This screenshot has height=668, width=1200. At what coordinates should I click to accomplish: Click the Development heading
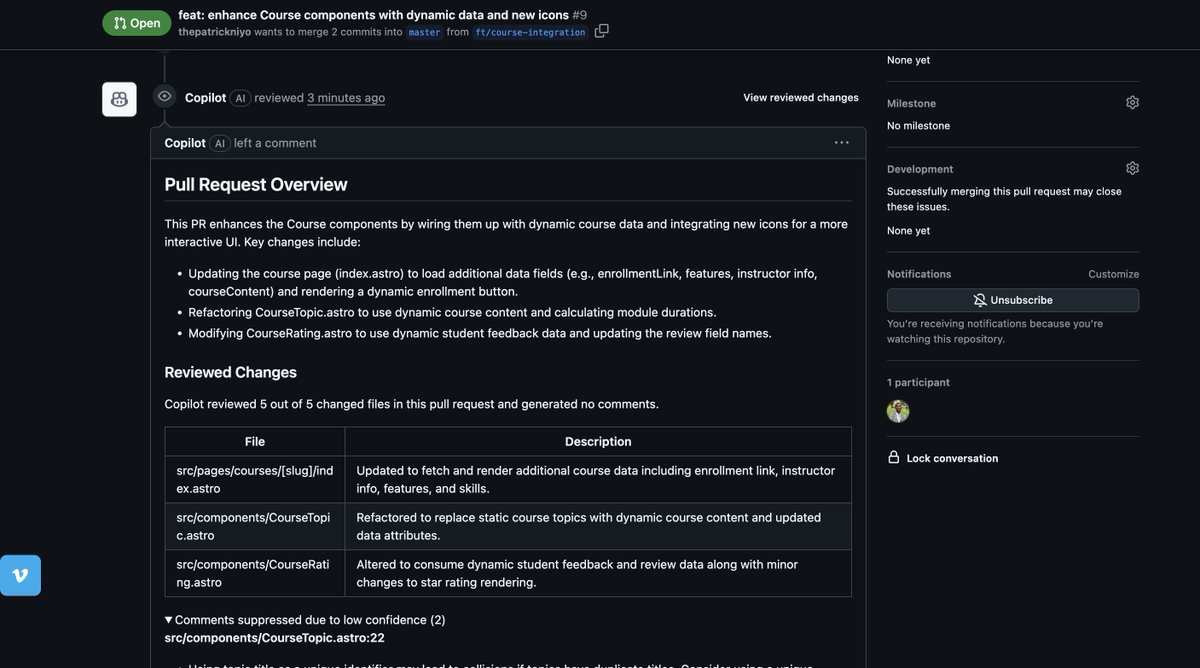pyautogui.click(x=920, y=169)
